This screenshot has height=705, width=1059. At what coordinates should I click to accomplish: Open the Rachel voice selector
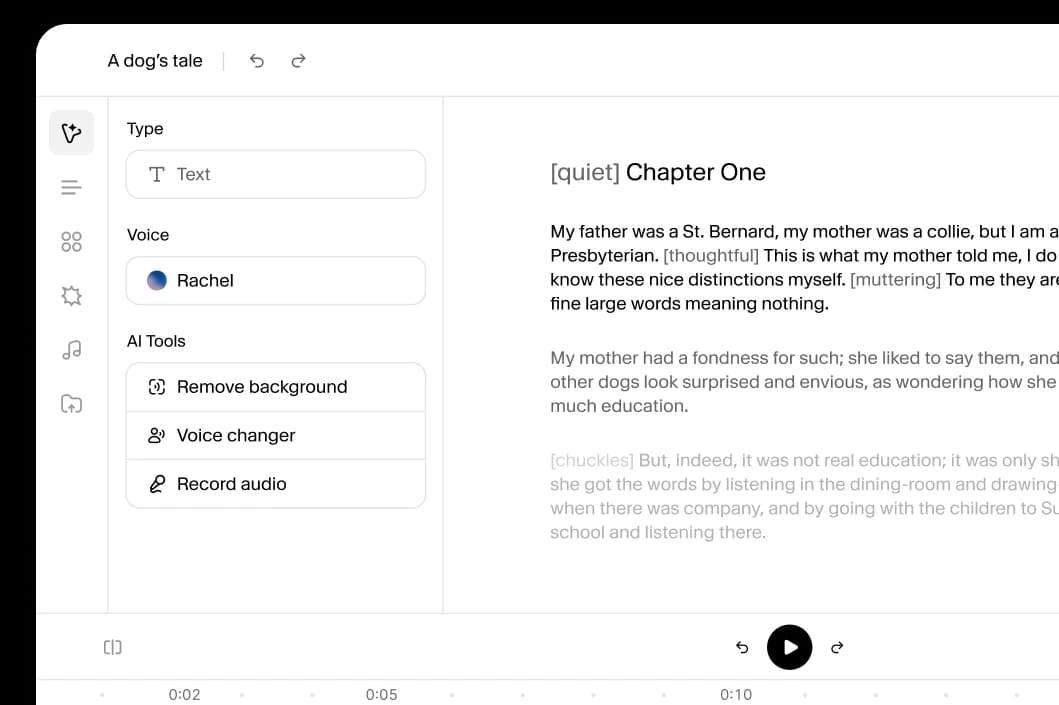(276, 281)
